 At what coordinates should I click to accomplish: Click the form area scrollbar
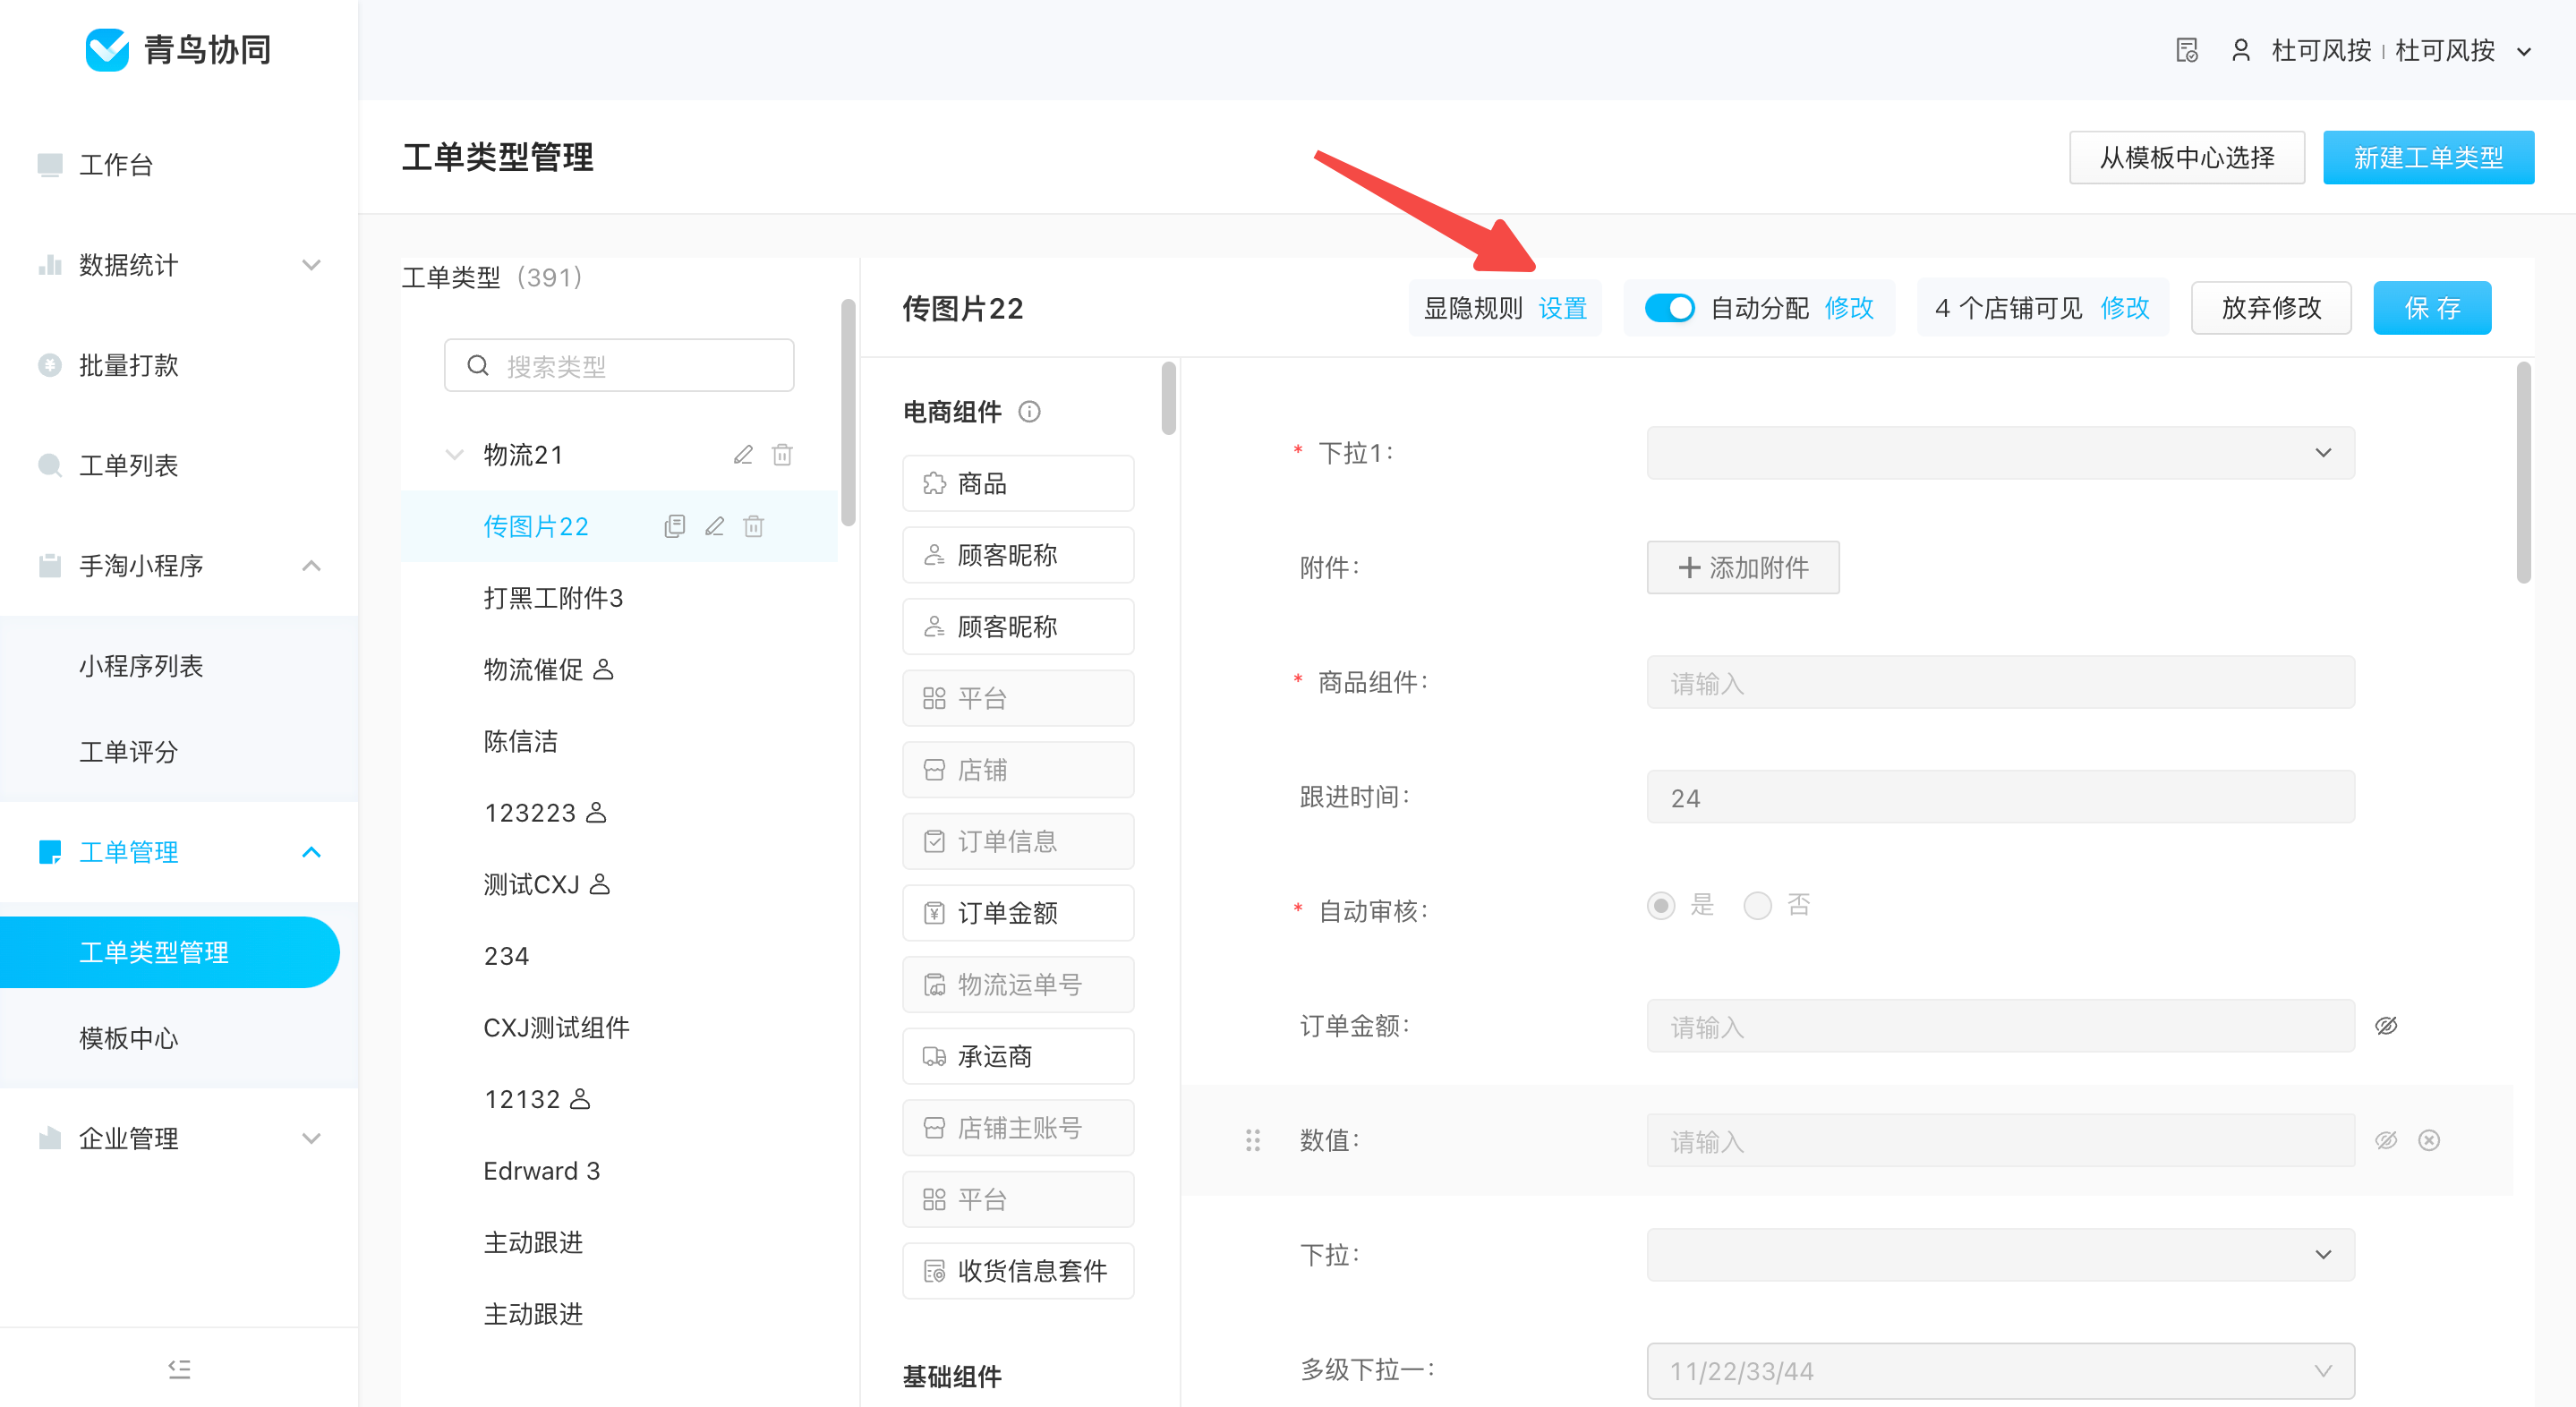[x=2523, y=472]
